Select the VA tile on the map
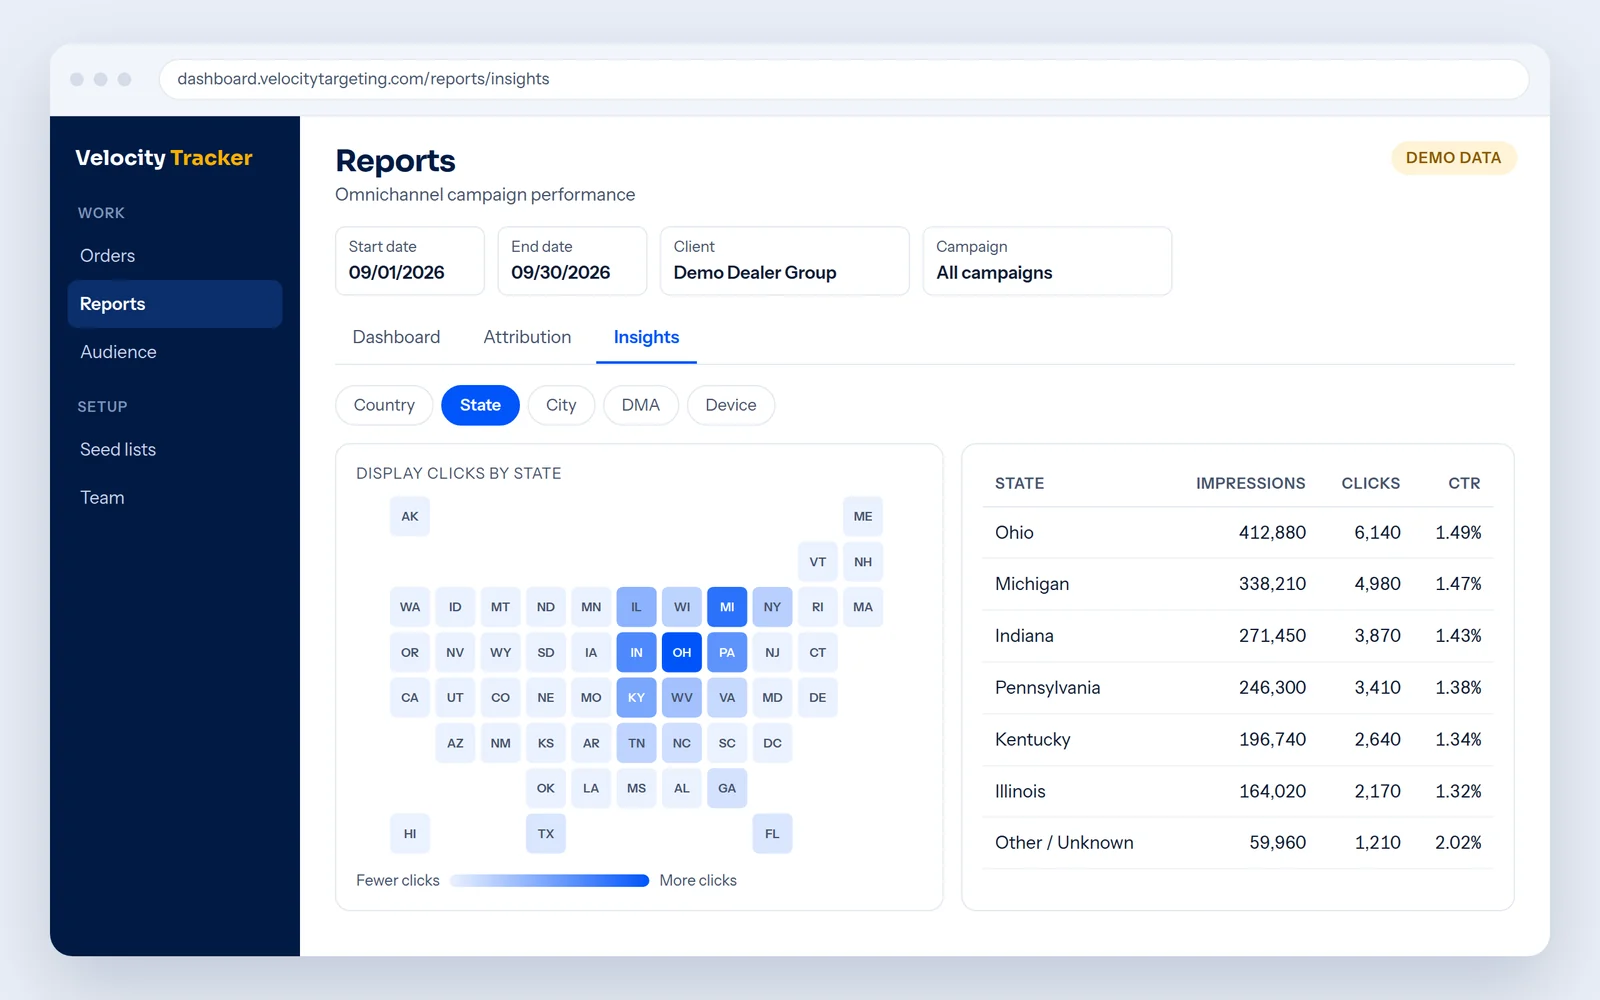Screen dimensions: 1600x1000 [727, 698]
